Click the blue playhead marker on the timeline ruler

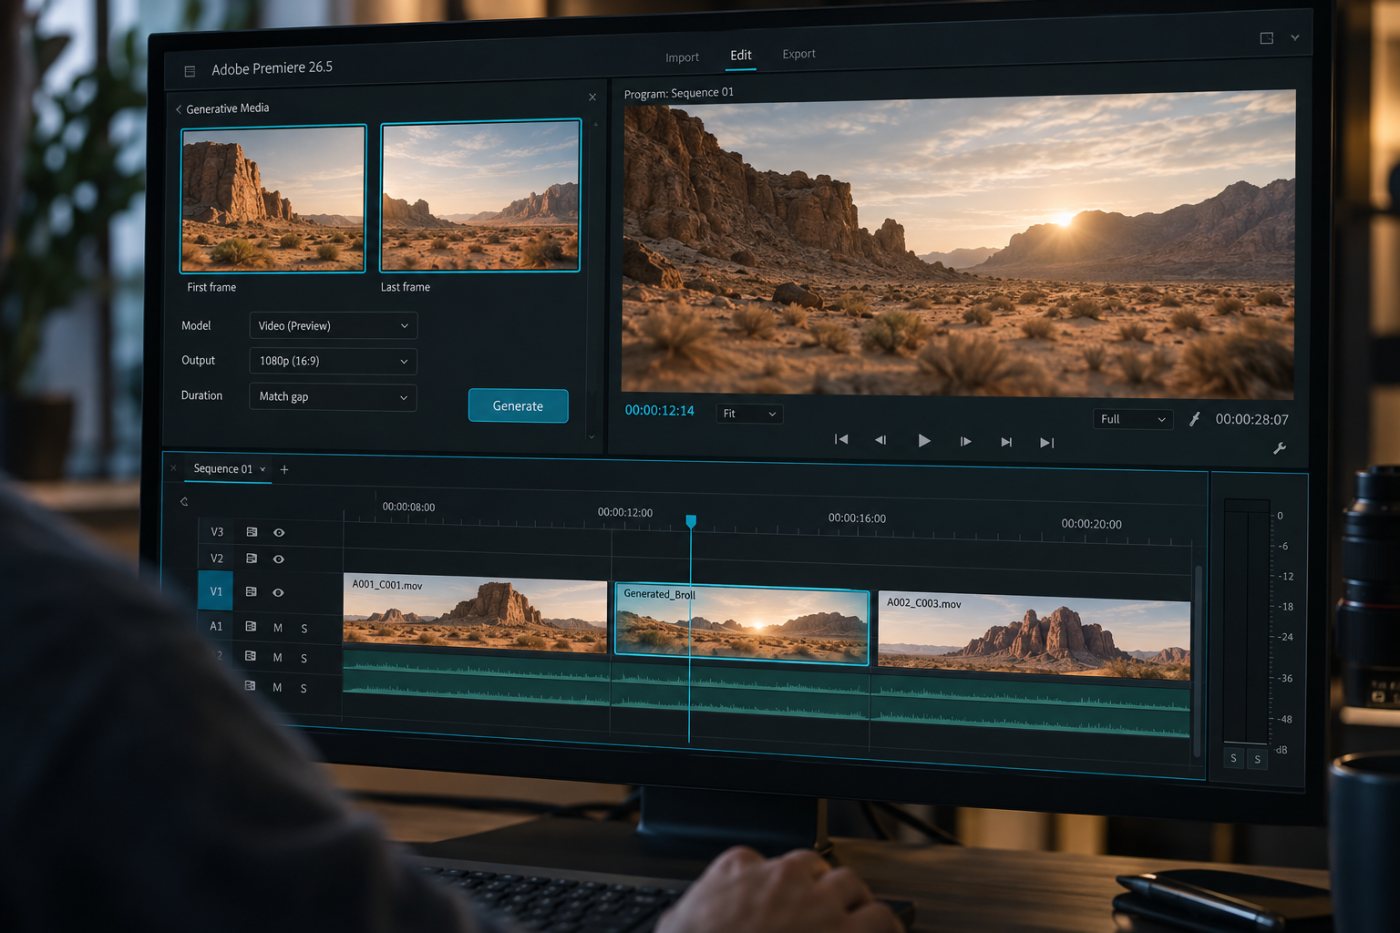click(x=690, y=522)
